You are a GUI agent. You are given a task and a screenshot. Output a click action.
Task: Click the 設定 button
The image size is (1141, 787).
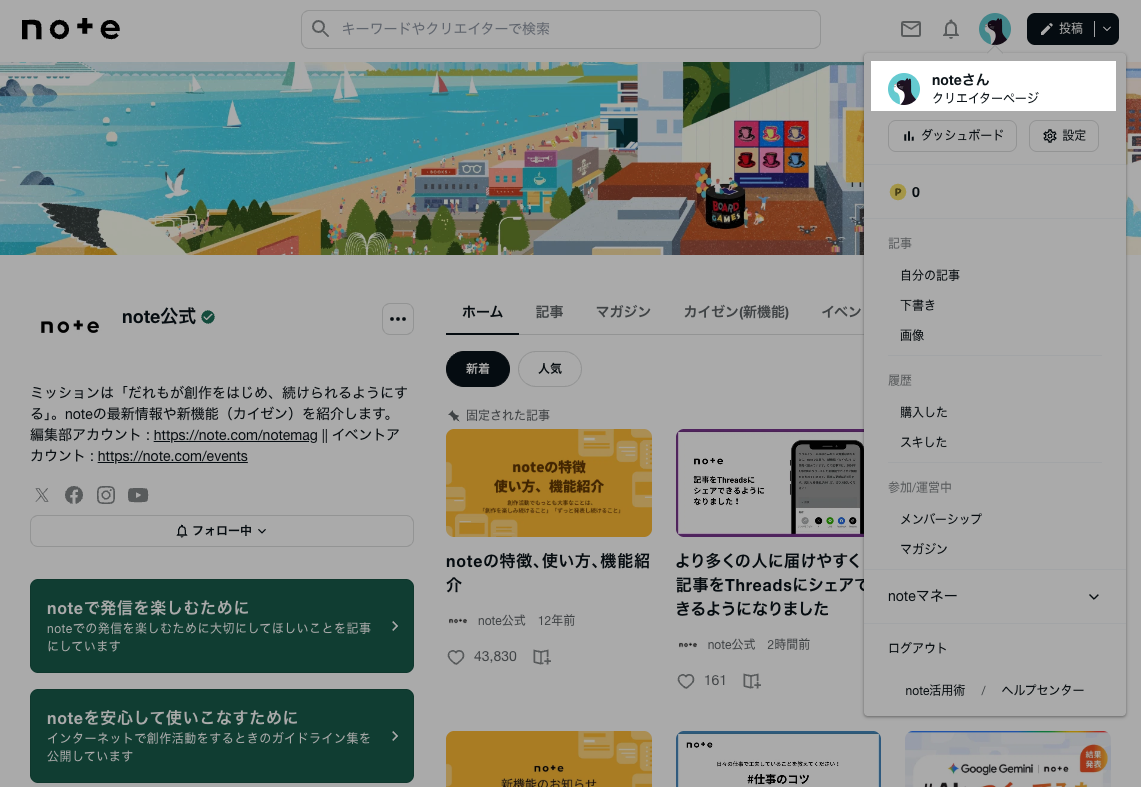tap(1063, 136)
